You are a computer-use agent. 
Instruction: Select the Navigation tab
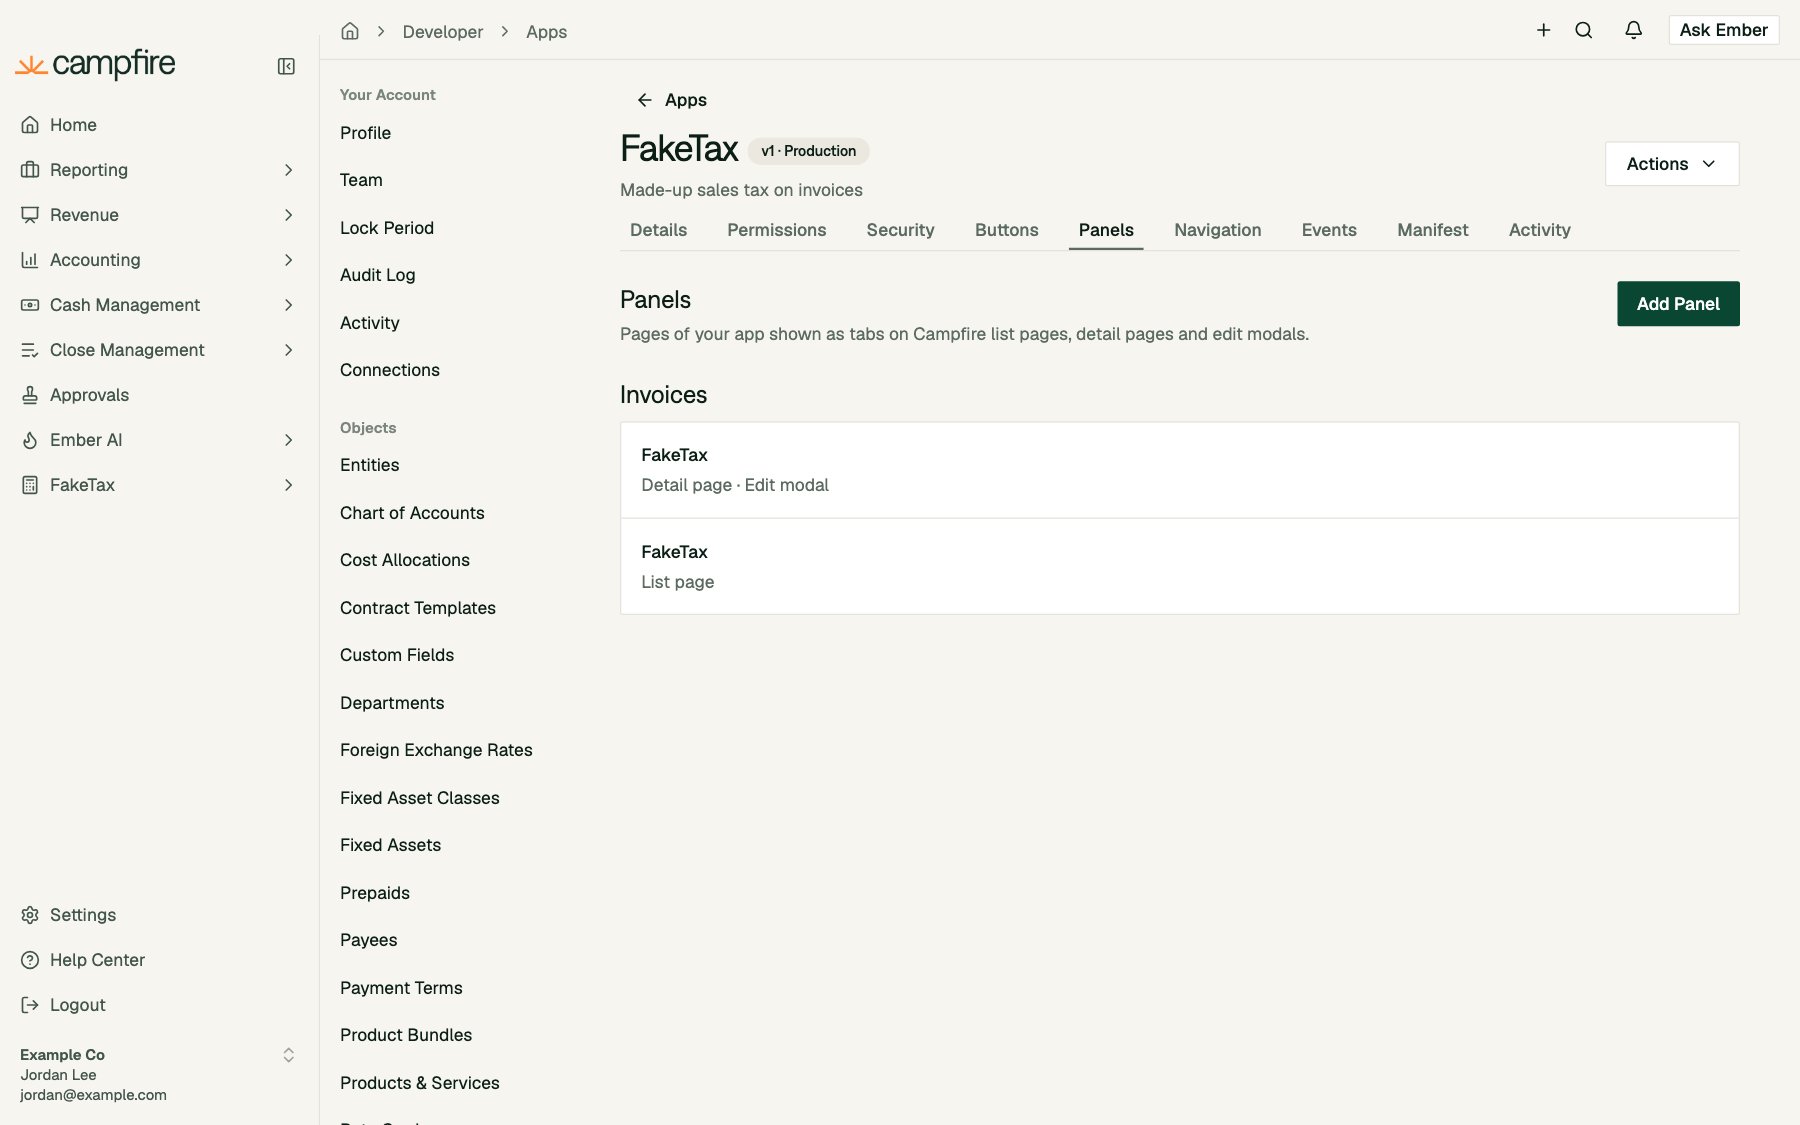(x=1217, y=230)
